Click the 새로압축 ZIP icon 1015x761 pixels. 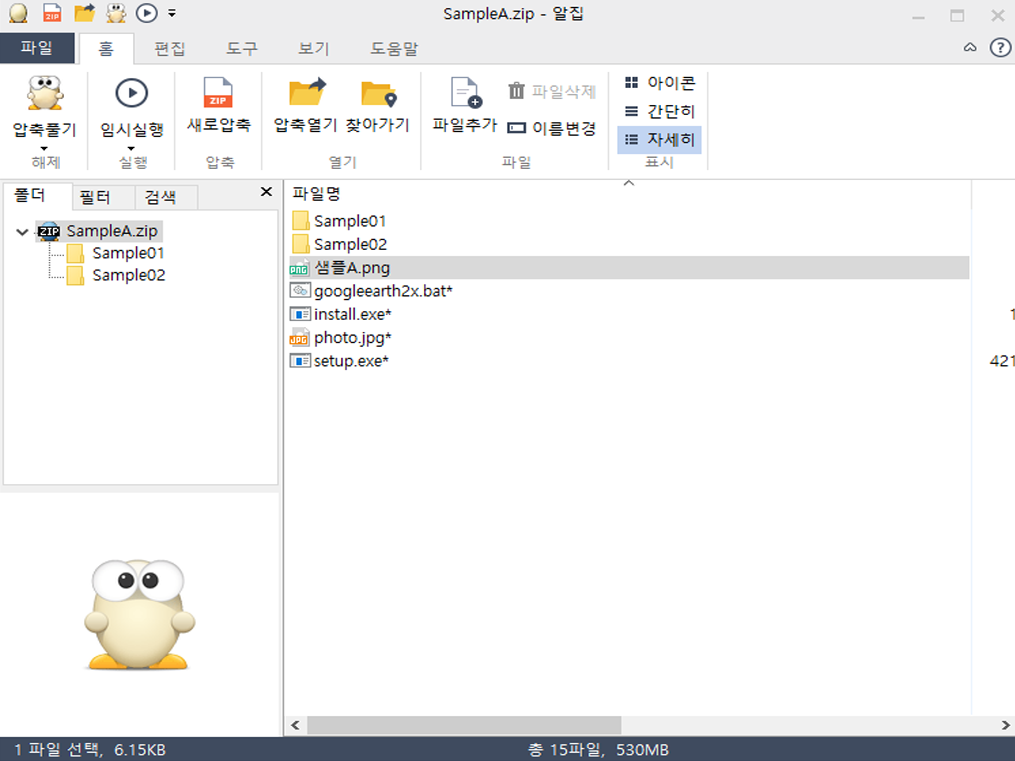click(x=218, y=93)
